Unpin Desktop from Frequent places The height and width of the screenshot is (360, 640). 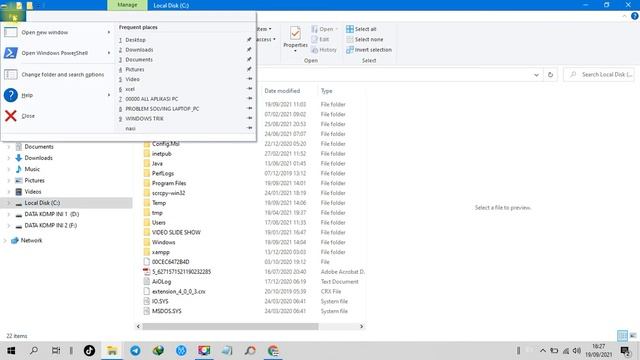(x=249, y=40)
